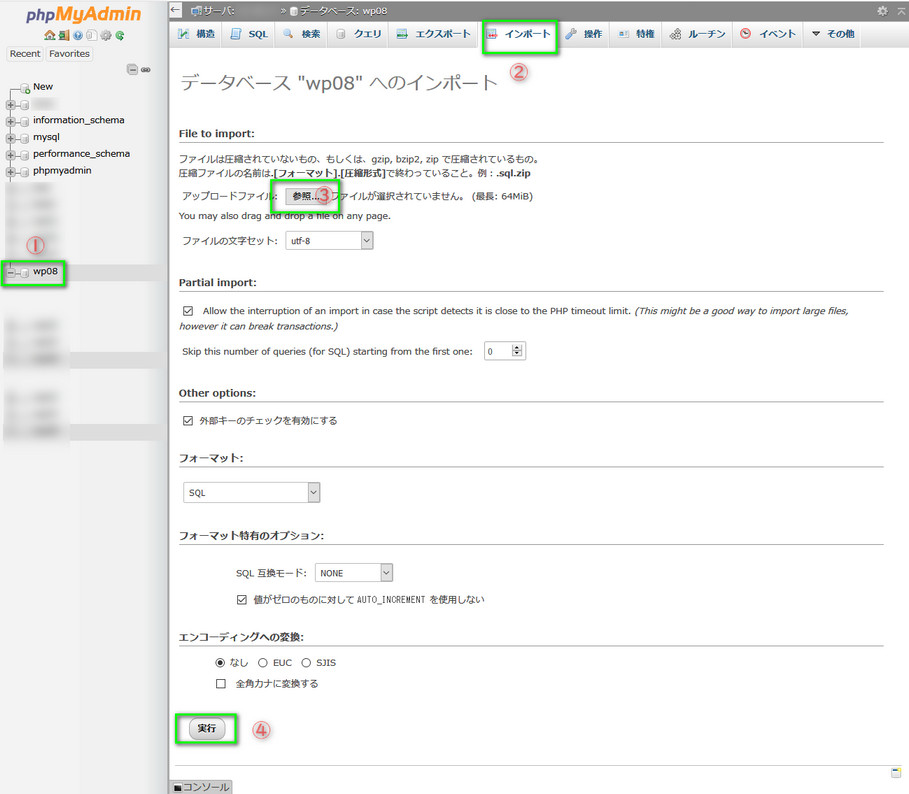This screenshot has width=909, height=794.
Task: Open the blue documentation help icon
Action: [77, 35]
